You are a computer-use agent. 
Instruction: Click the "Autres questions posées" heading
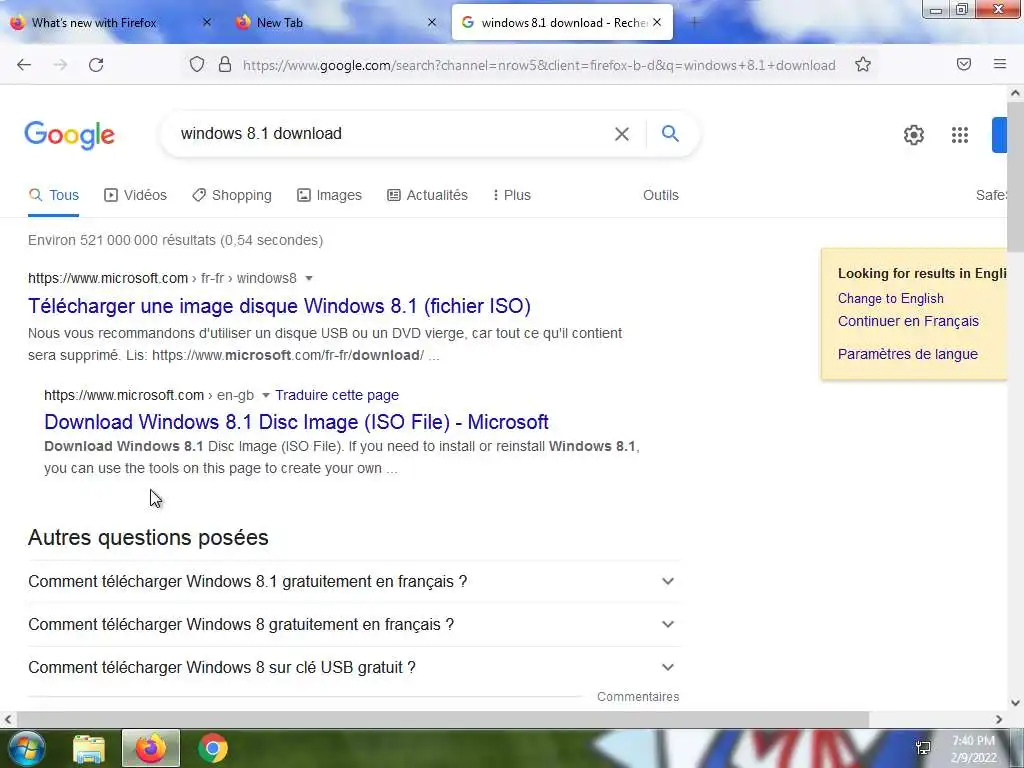click(x=148, y=537)
